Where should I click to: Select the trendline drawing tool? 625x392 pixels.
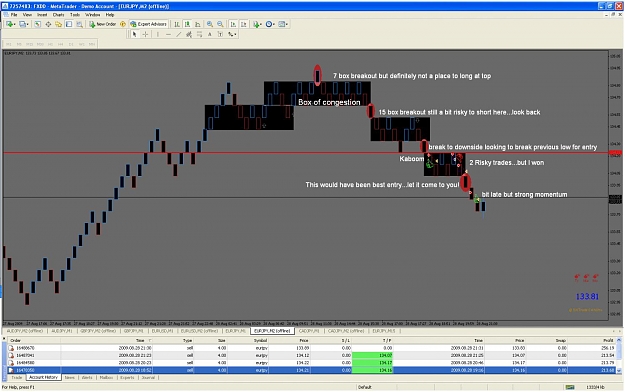click(x=179, y=34)
